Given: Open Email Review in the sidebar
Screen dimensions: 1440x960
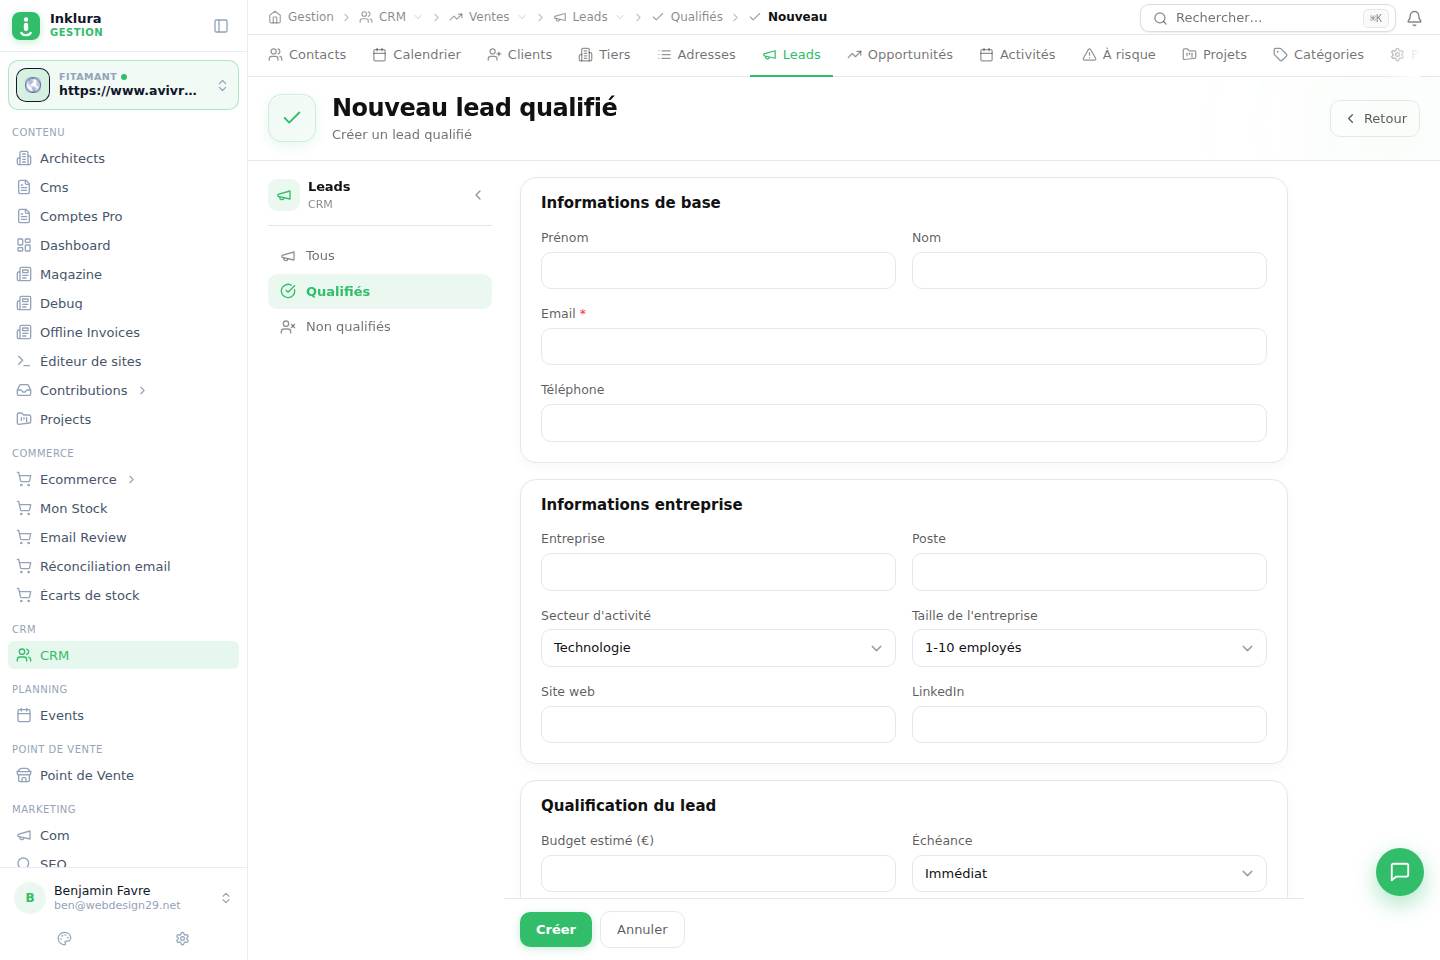Looking at the screenshot, I should (124, 537).
